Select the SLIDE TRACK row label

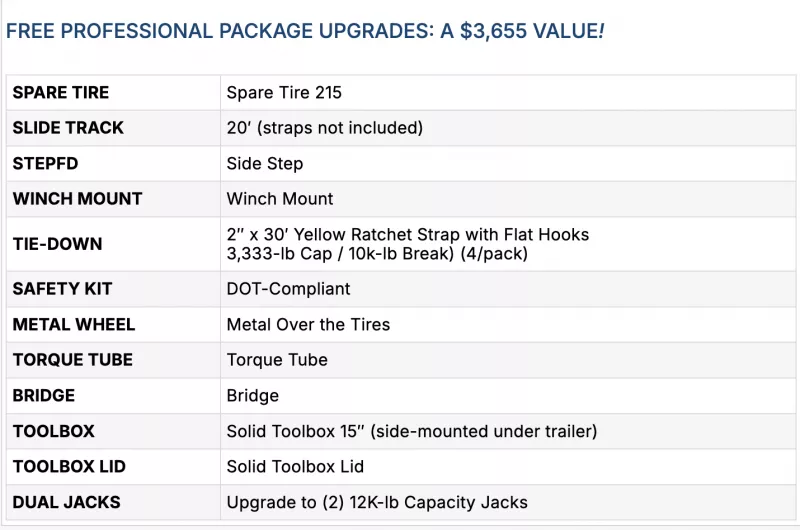[x=68, y=128]
